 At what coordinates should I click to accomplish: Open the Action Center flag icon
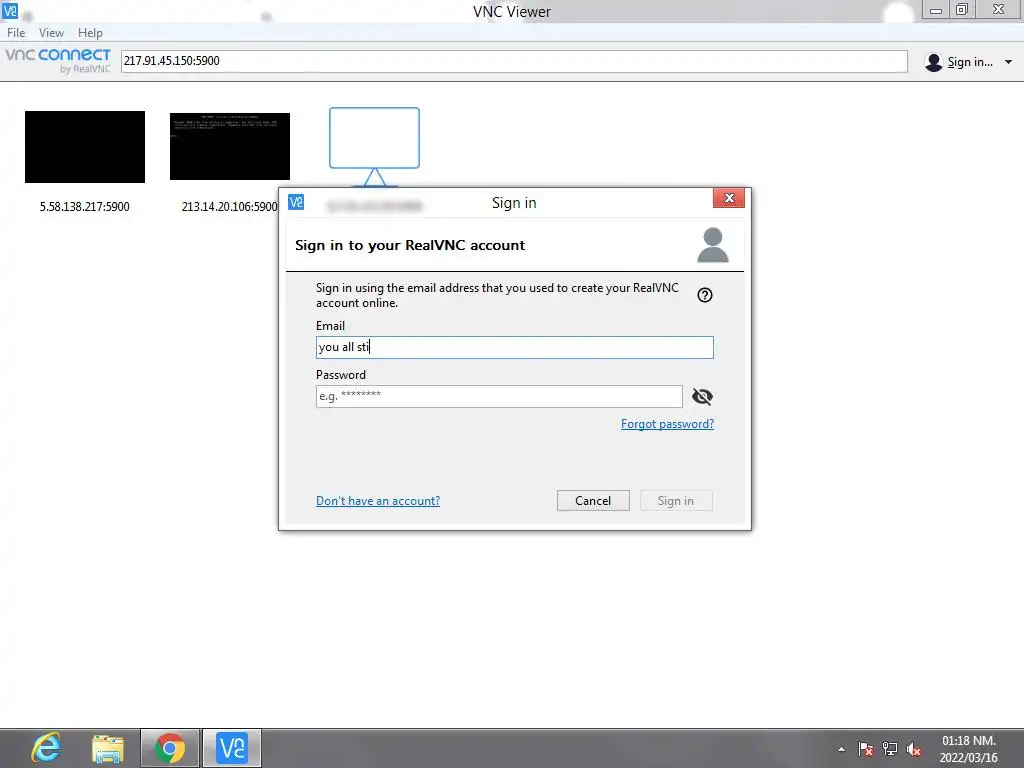tap(866, 749)
